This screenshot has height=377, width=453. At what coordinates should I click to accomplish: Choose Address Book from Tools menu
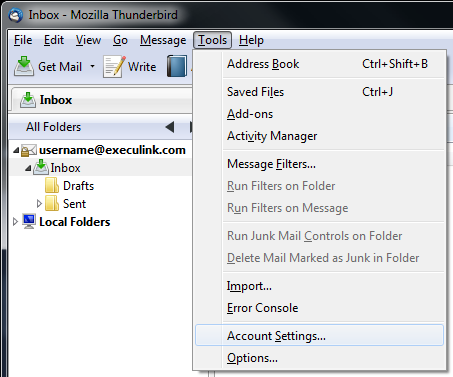tap(319, 64)
